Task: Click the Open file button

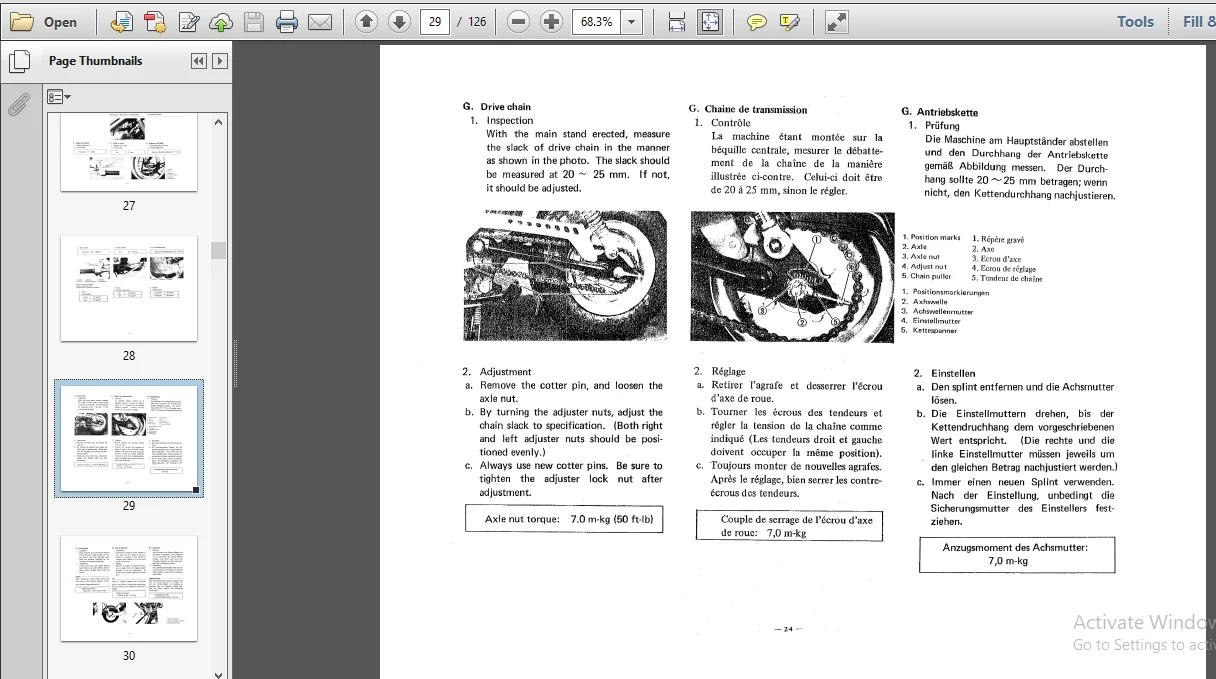Action: coord(44,22)
